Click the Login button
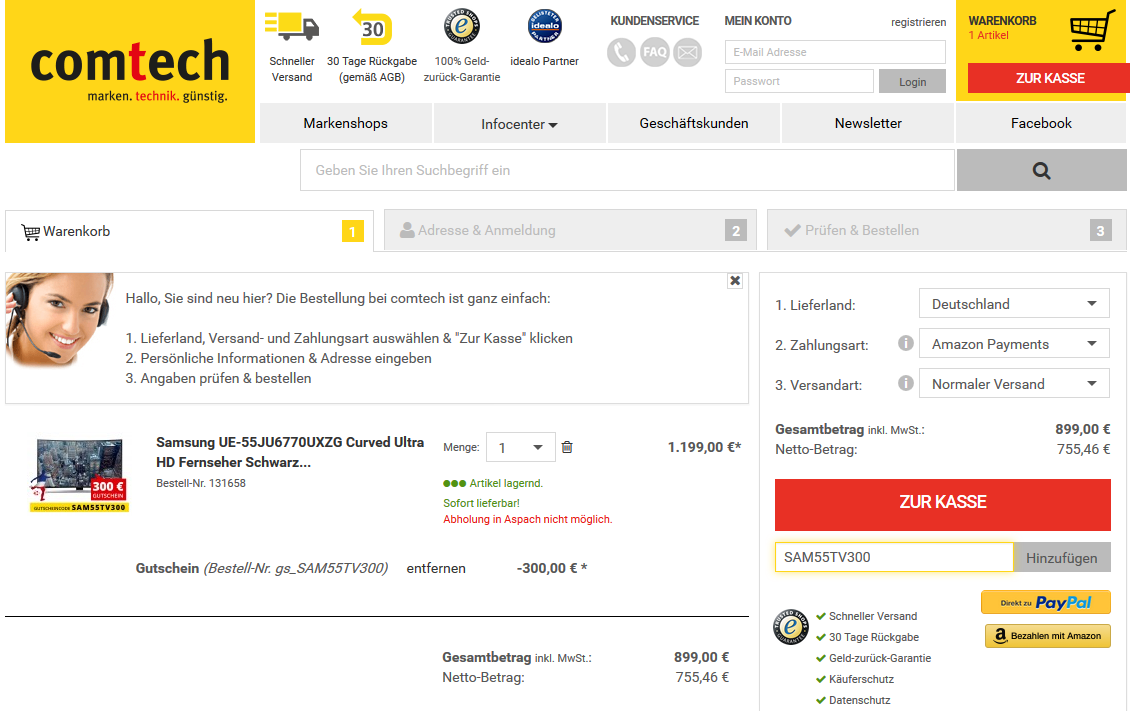 tap(912, 81)
